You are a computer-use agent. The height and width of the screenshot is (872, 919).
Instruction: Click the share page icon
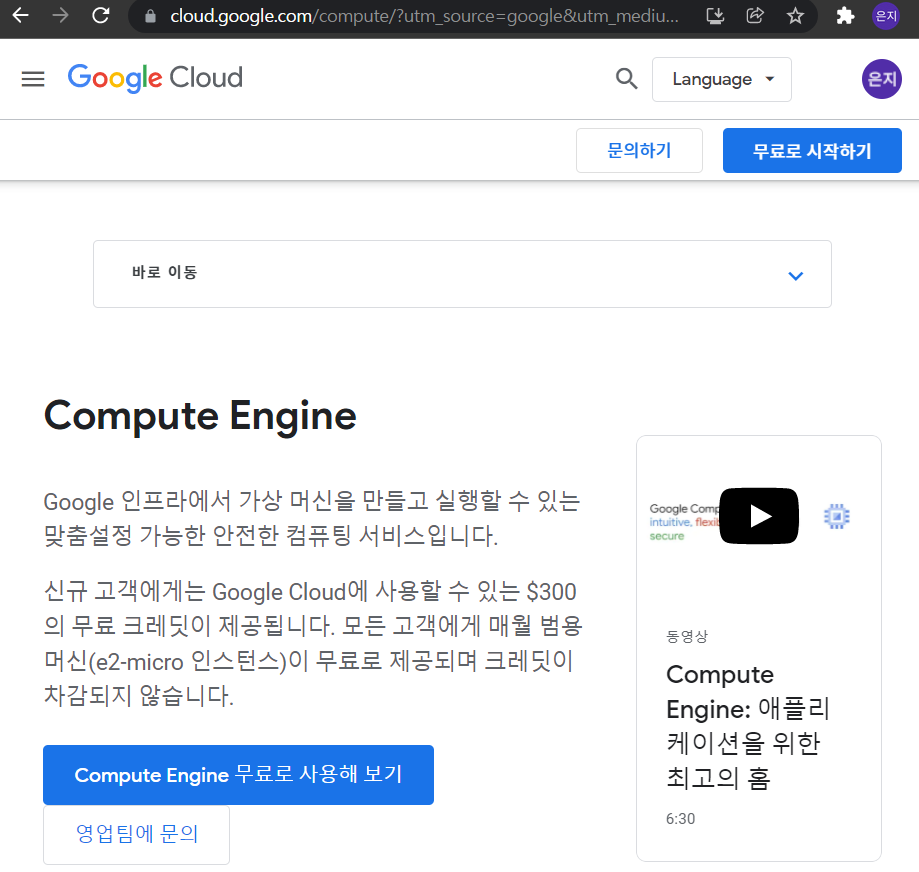(x=755, y=16)
